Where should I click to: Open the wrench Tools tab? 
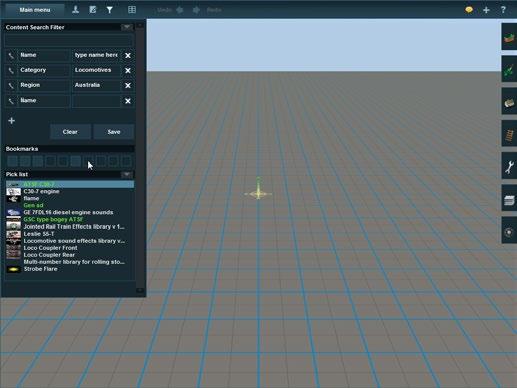[509, 167]
